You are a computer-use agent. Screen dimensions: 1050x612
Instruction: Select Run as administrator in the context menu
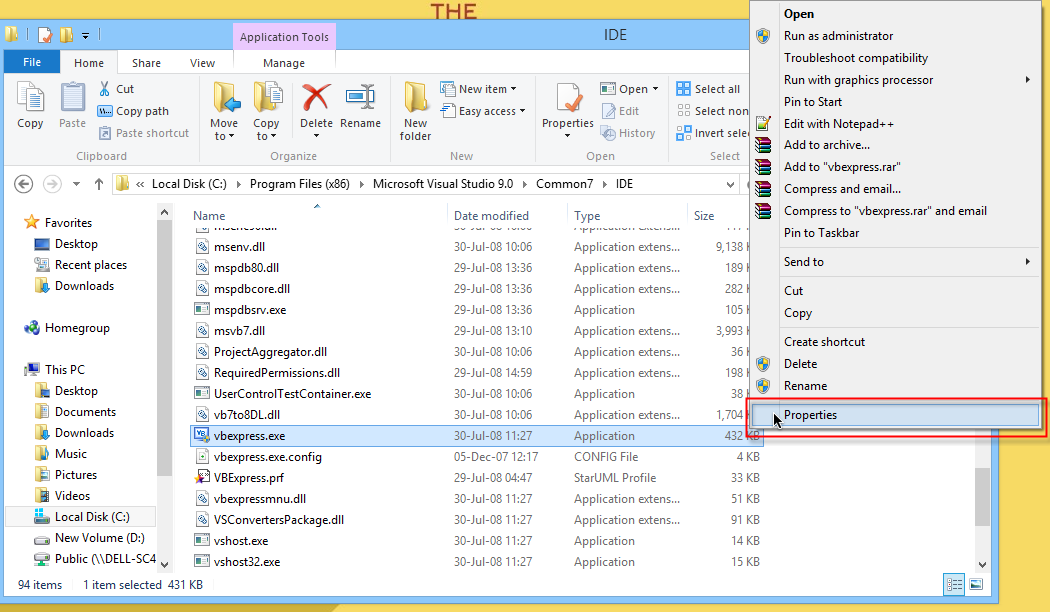[x=838, y=36]
